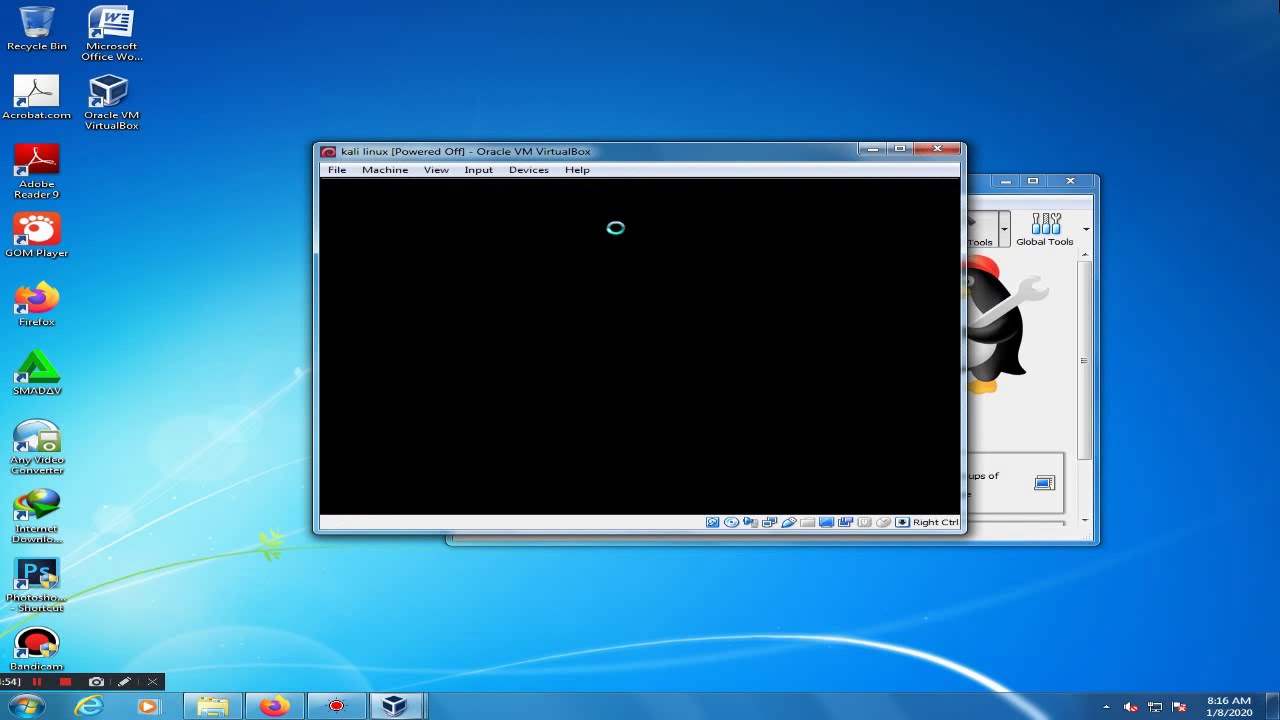The height and width of the screenshot is (720, 1280).
Task: Select the Photoshop shortcut desktop icon
Action: pos(37,585)
